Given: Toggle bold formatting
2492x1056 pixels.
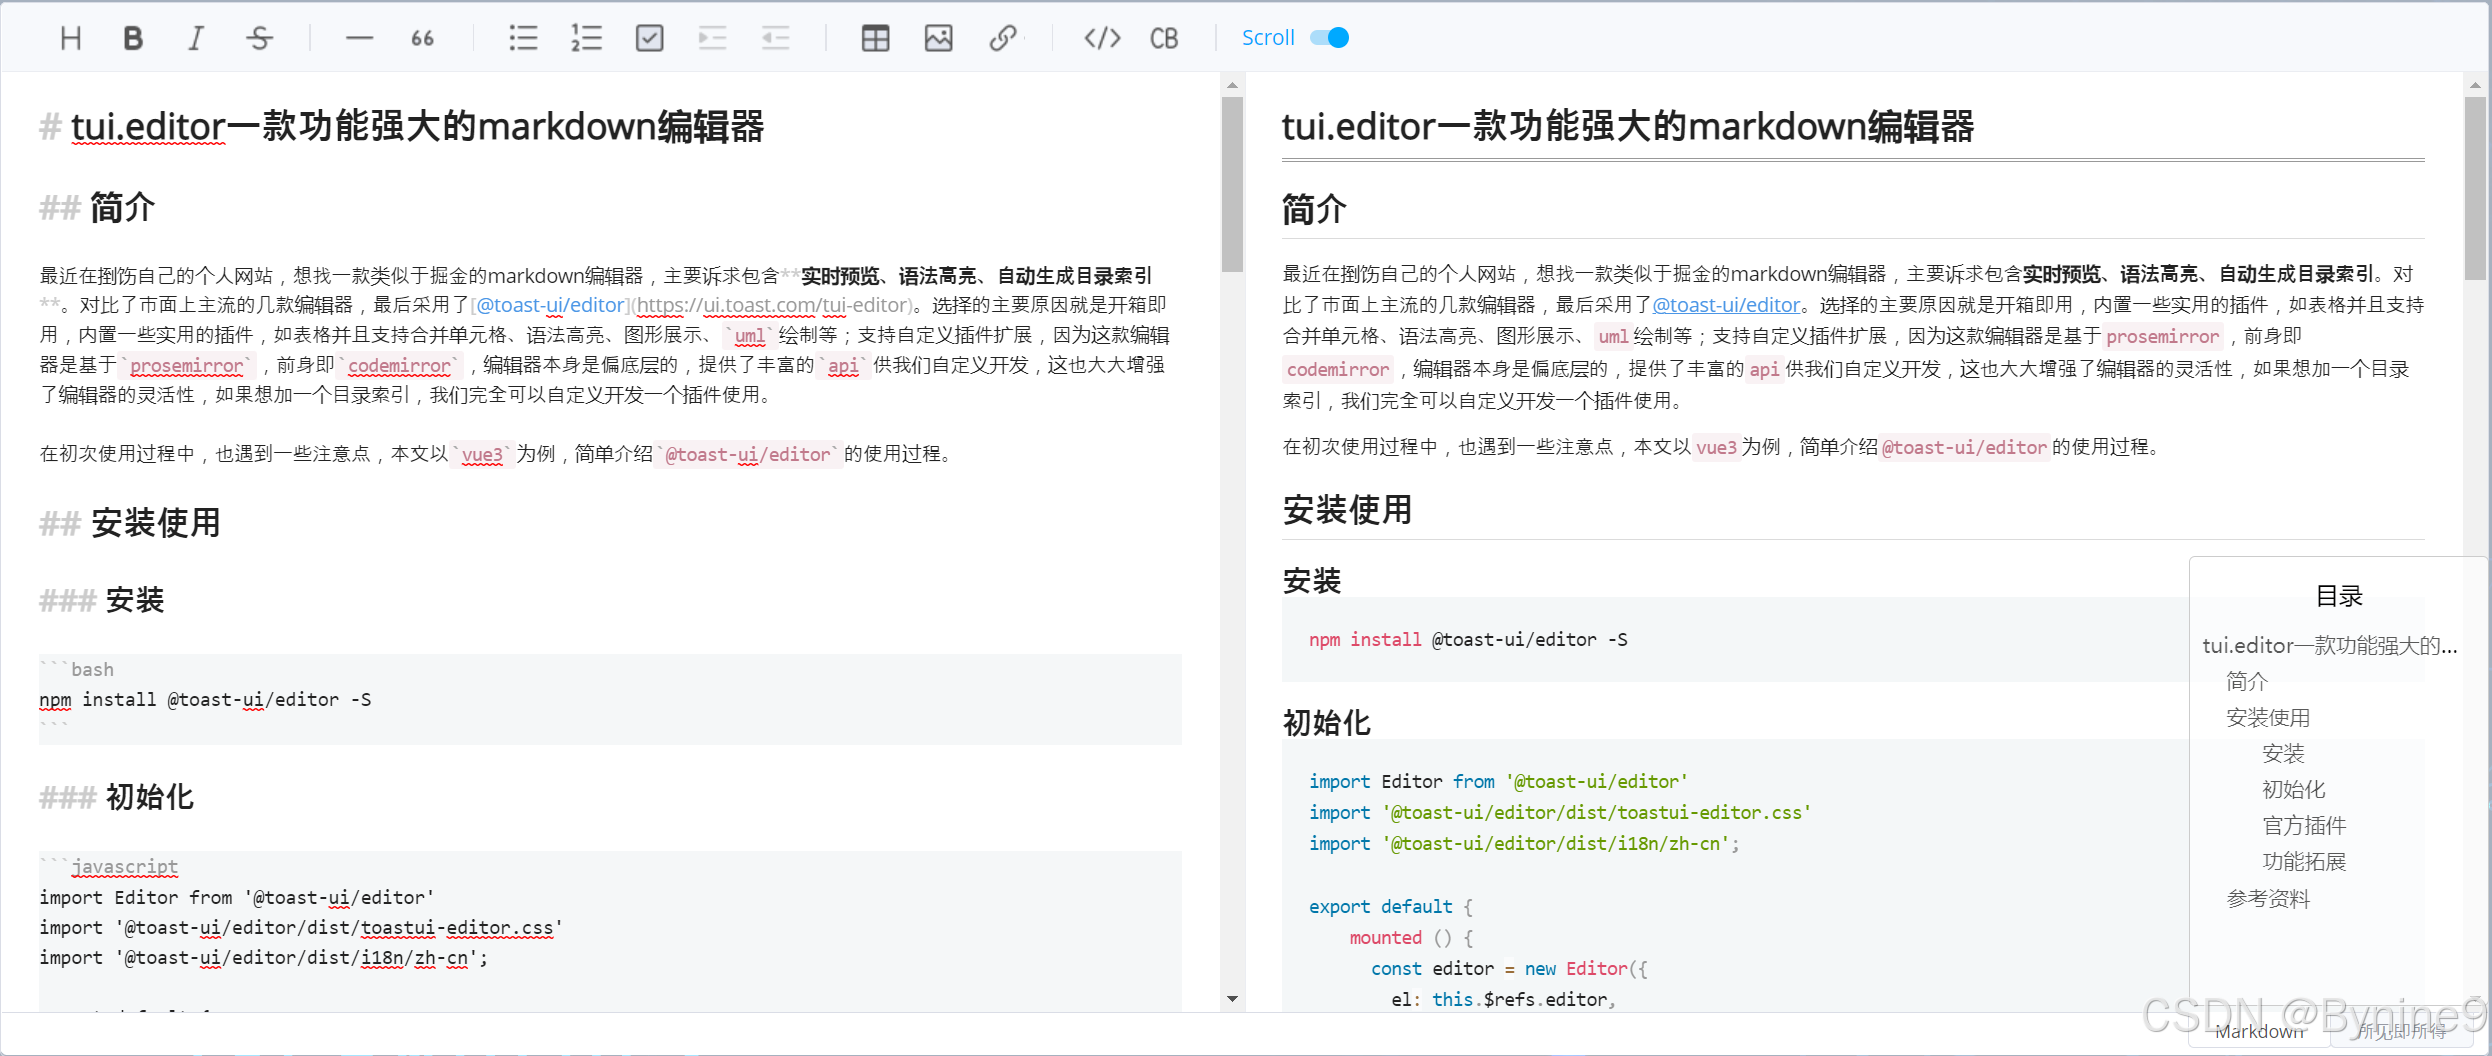Looking at the screenshot, I should point(133,38).
